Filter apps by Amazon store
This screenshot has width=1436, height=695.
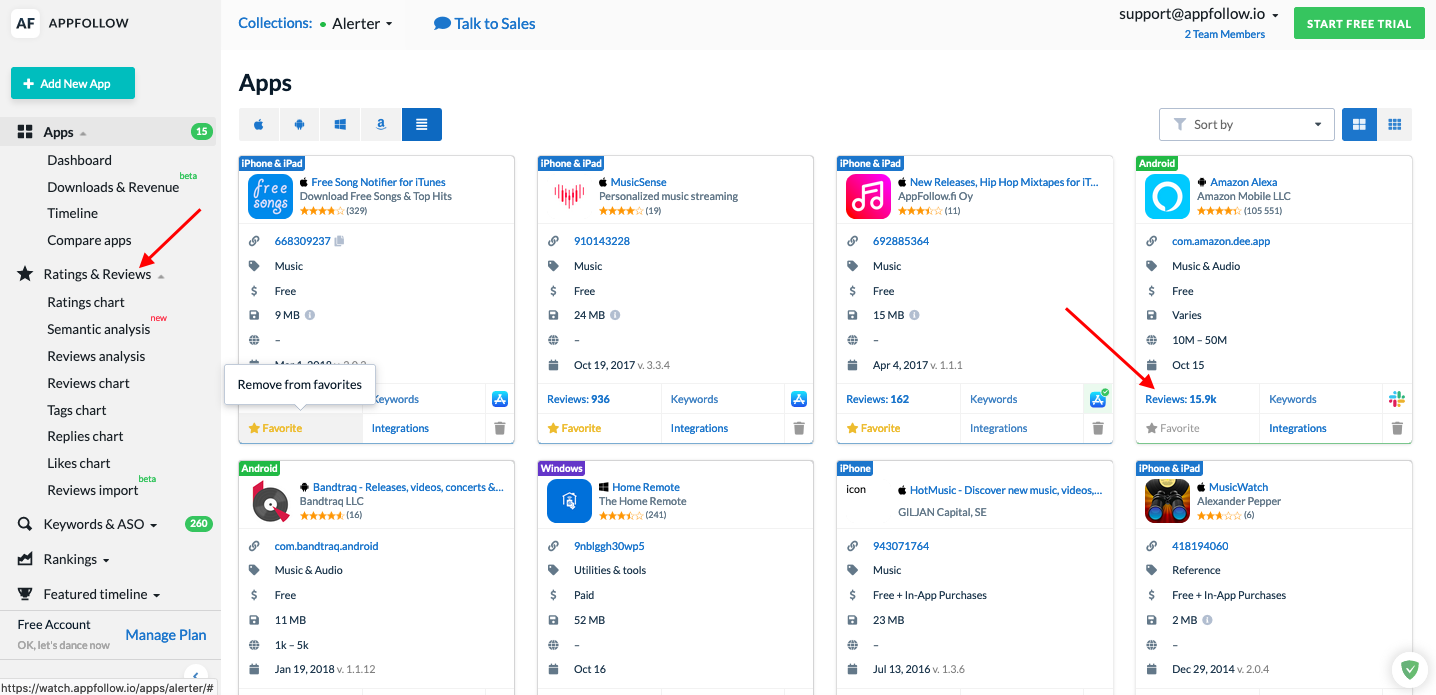pyautogui.click(x=381, y=124)
